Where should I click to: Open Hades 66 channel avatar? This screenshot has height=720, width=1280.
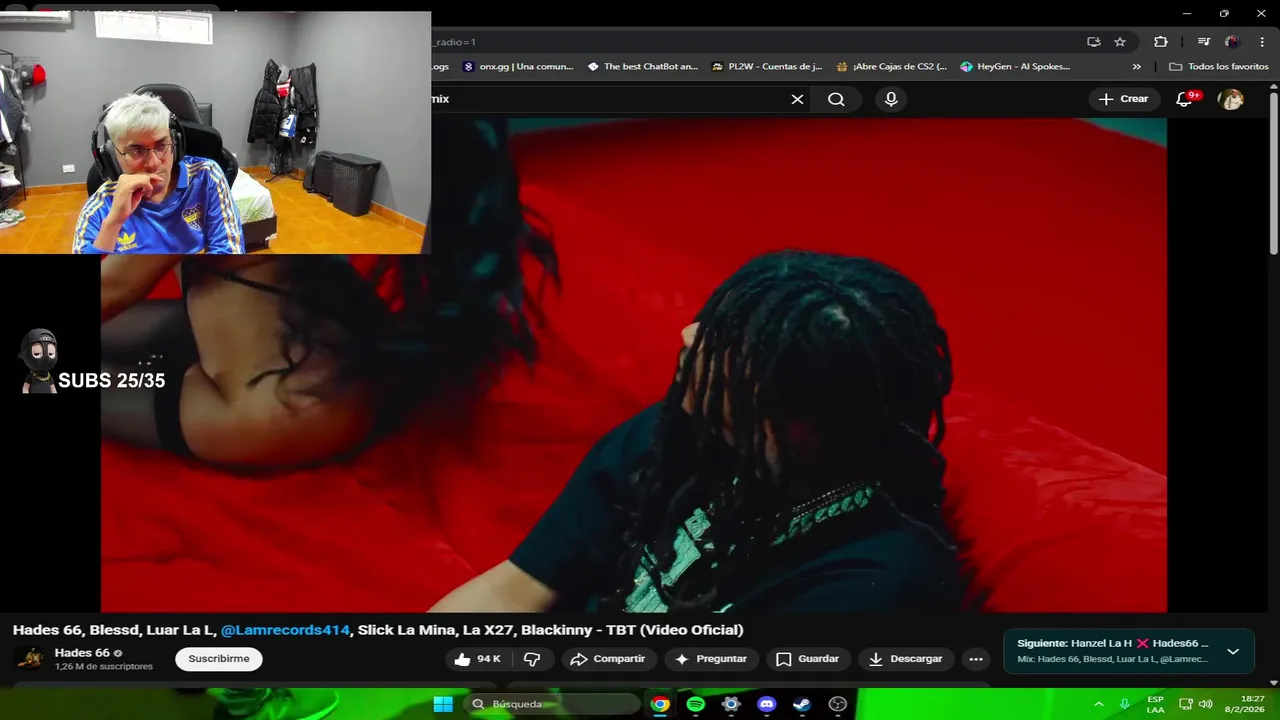pyautogui.click(x=31, y=659)
